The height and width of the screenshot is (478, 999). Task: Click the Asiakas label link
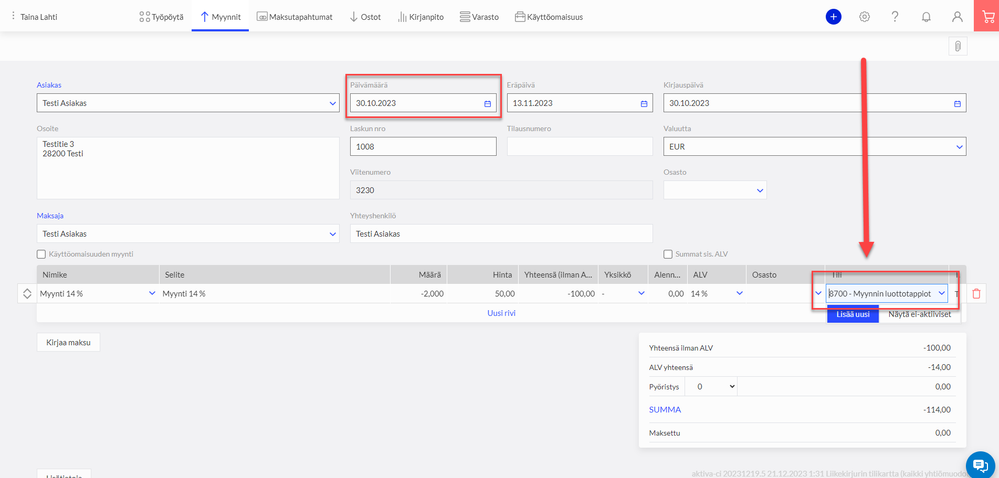[x=49, y=85]
